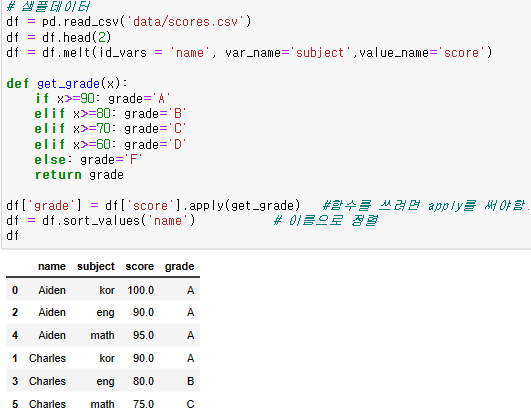Click the final 'df' line in code cell
Viewport: 531px width, 414px height.
coord(13,236)
